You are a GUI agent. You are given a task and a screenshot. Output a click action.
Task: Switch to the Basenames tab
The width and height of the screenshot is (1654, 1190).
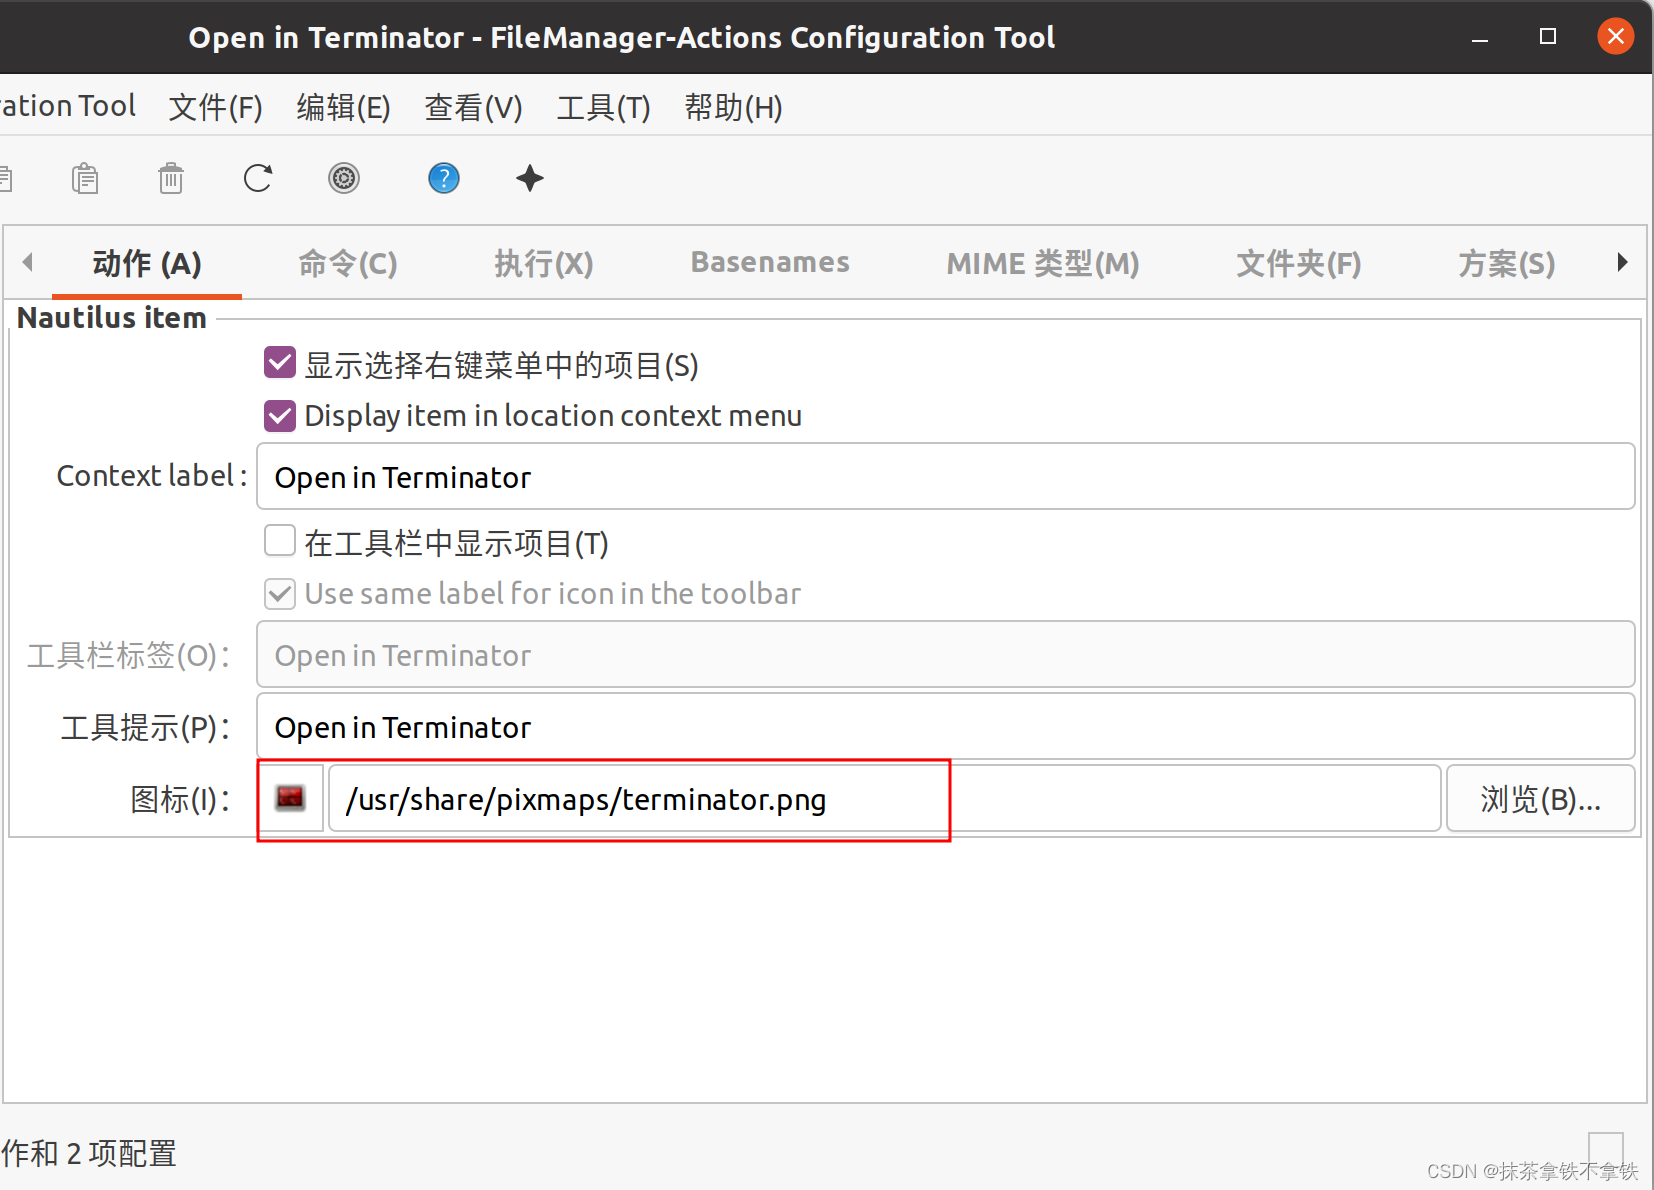(x=770, y=263)
